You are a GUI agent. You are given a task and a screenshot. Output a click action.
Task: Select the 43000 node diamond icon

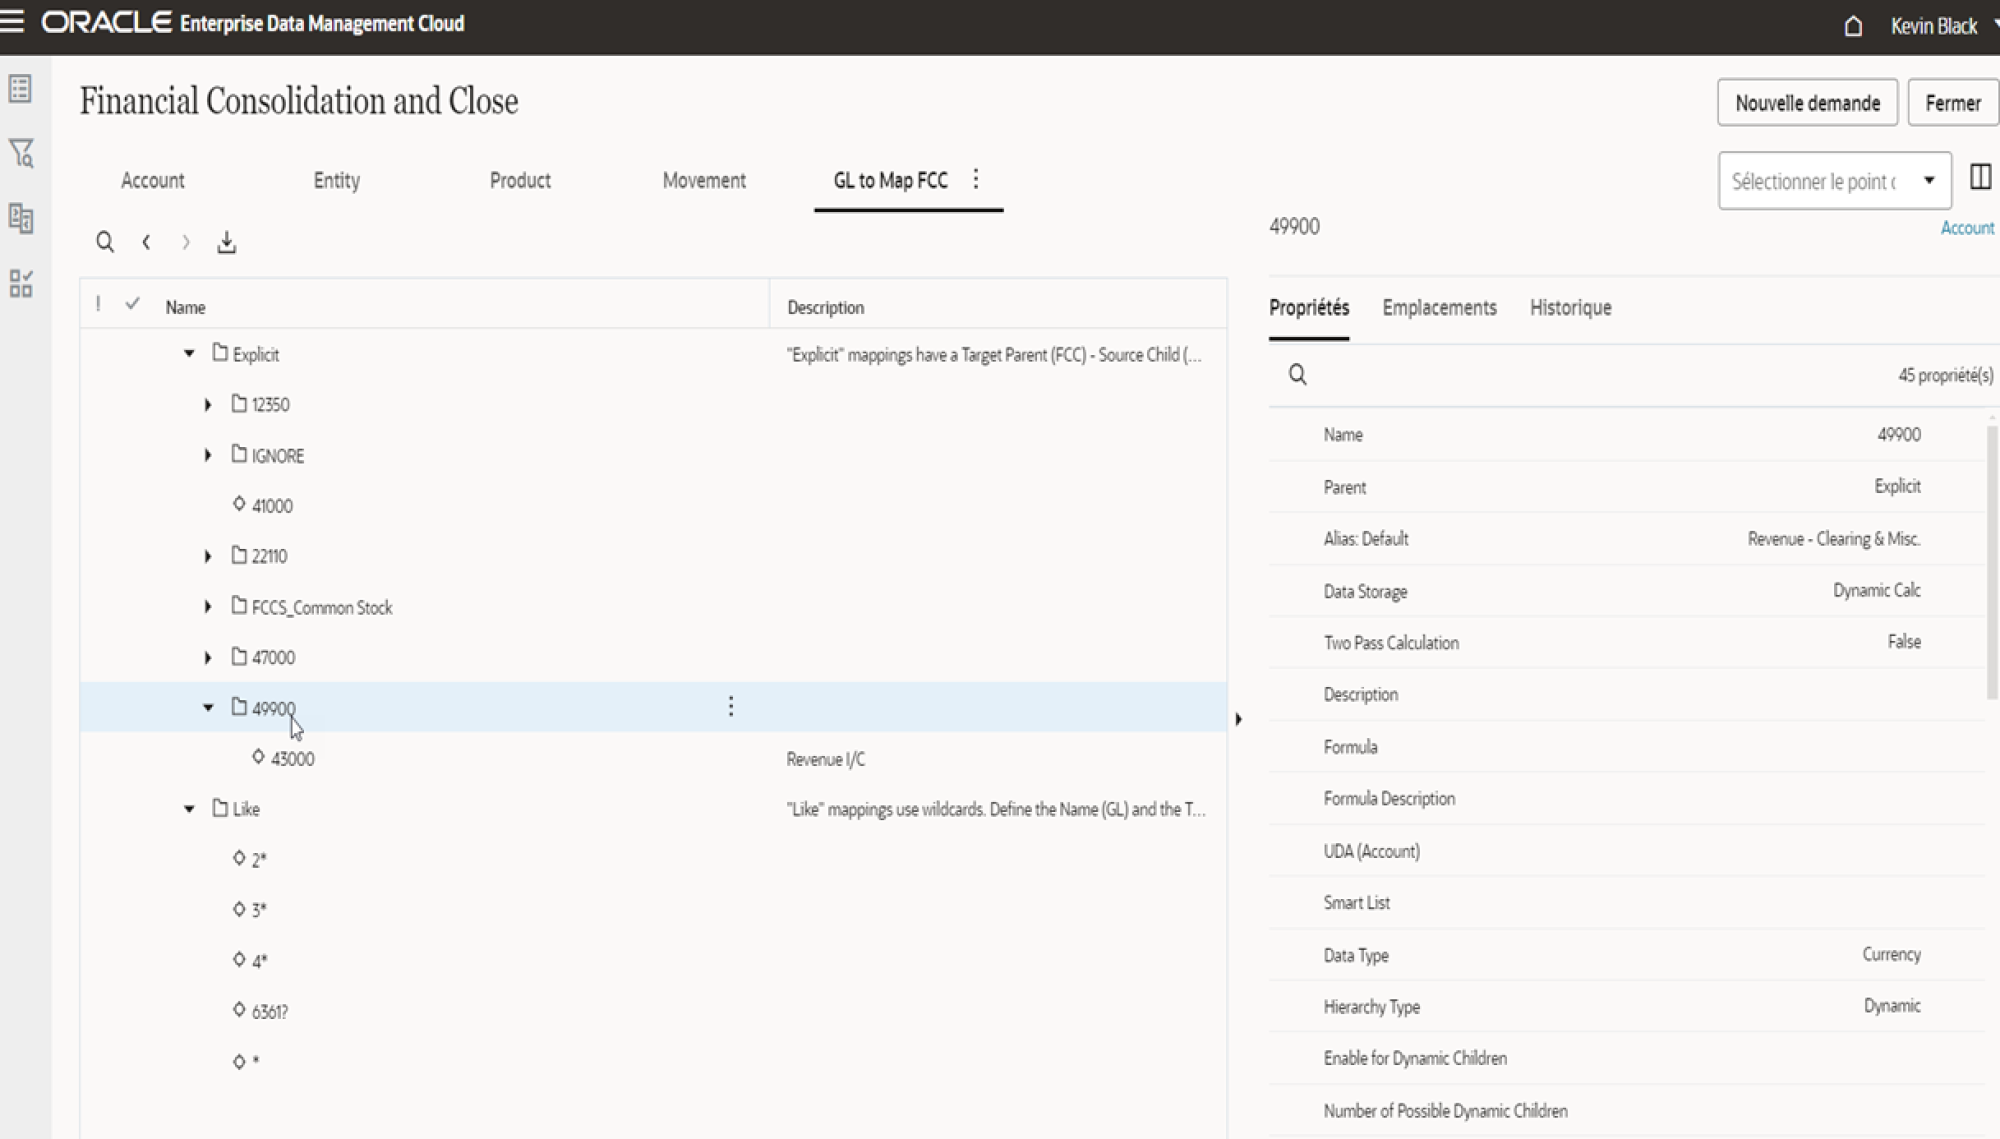258,757
